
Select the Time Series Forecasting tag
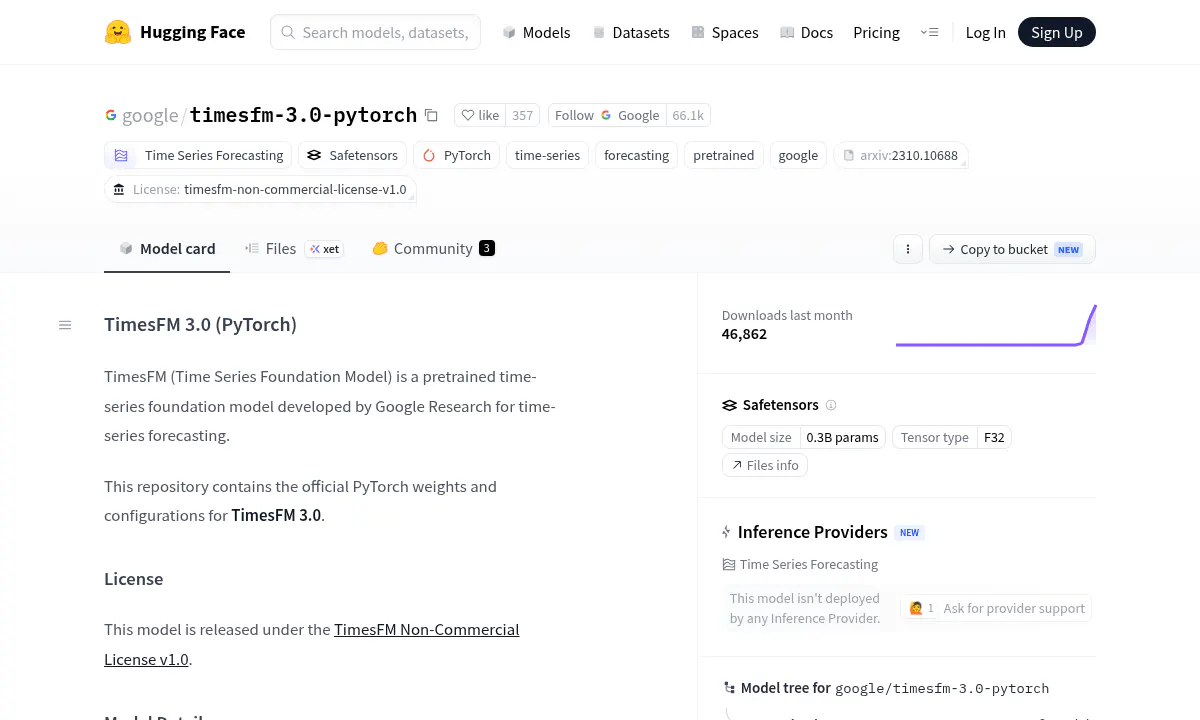[x=198, y=155]
